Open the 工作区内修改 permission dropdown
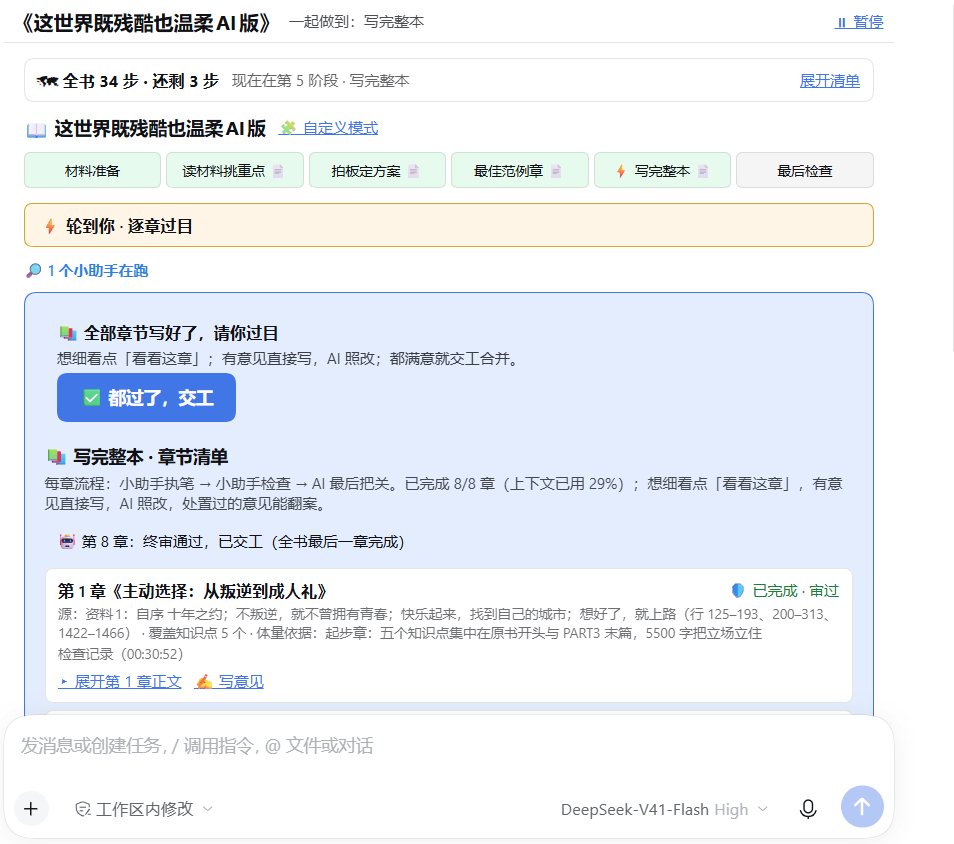954x844 pixels. tap(144, 809)
